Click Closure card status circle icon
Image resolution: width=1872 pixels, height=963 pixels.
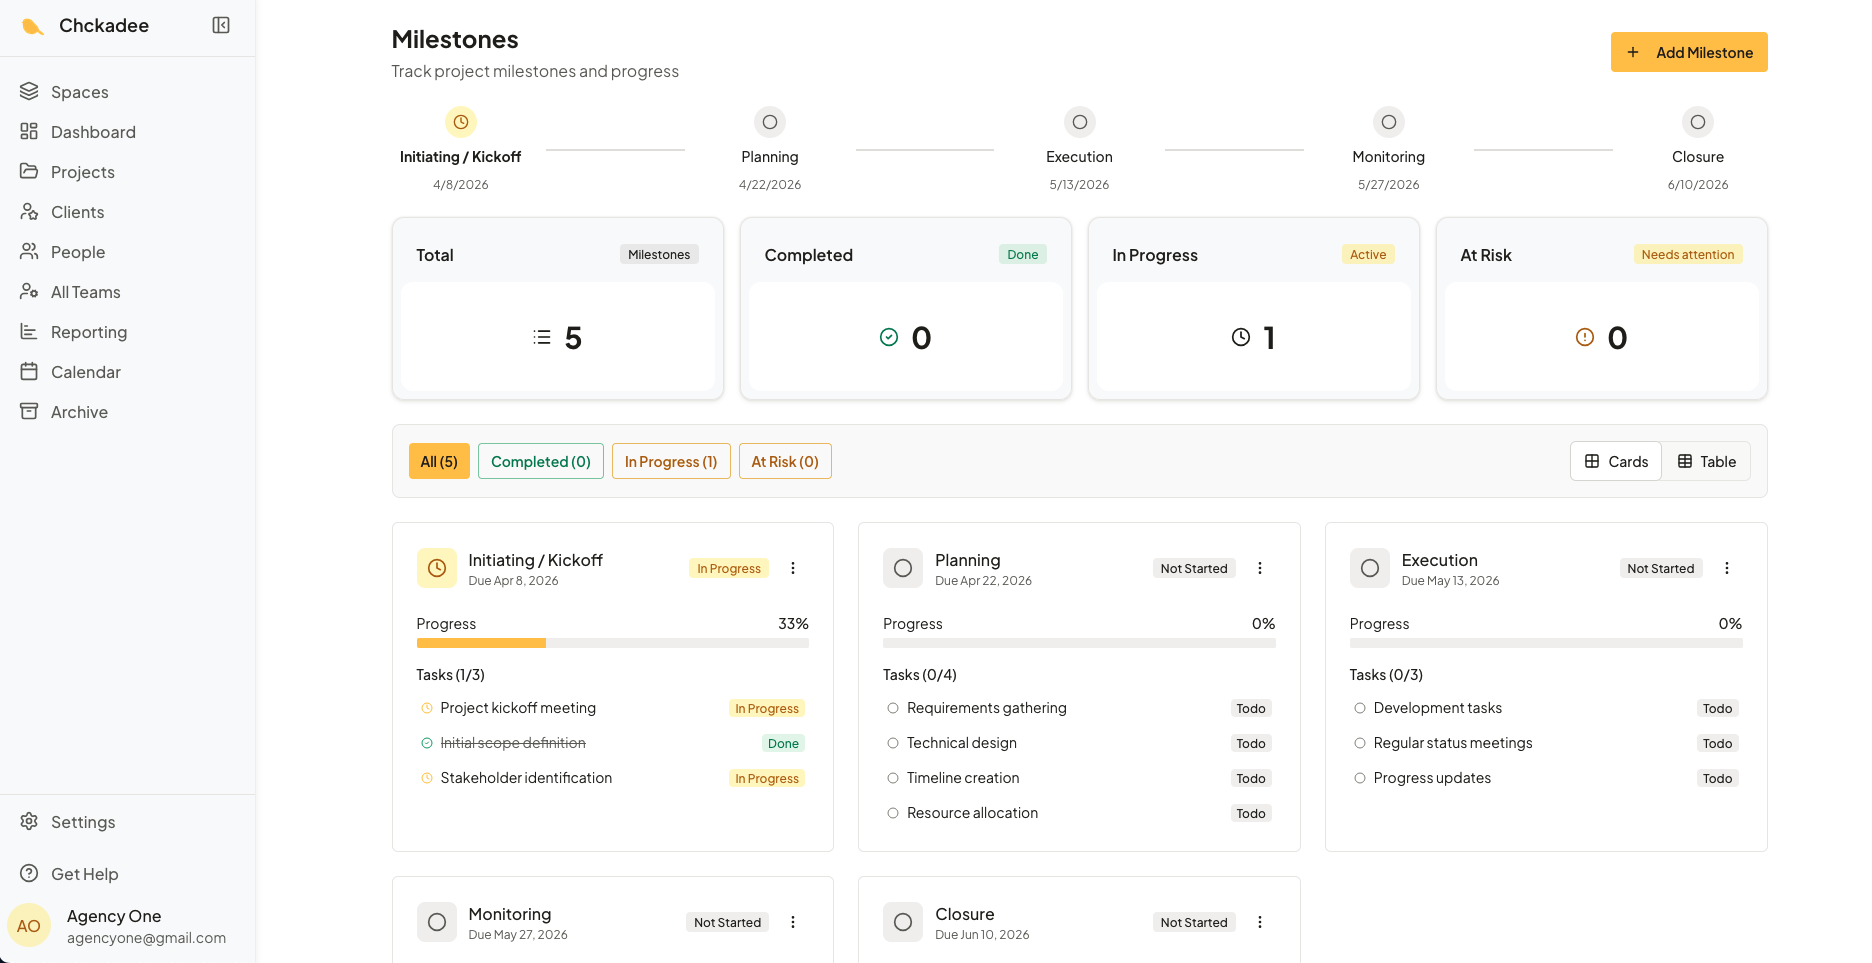coord(903,922)
